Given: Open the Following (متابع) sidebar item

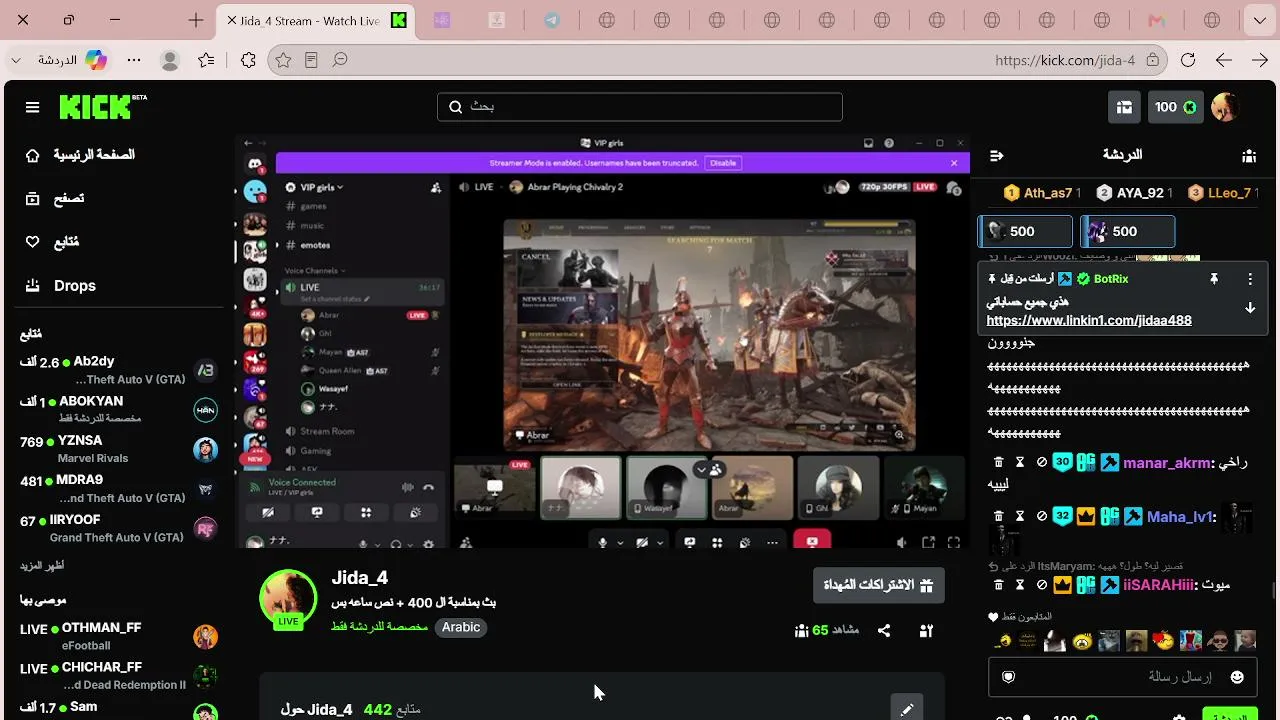Looking at the screenshot, I should (52, 242).
